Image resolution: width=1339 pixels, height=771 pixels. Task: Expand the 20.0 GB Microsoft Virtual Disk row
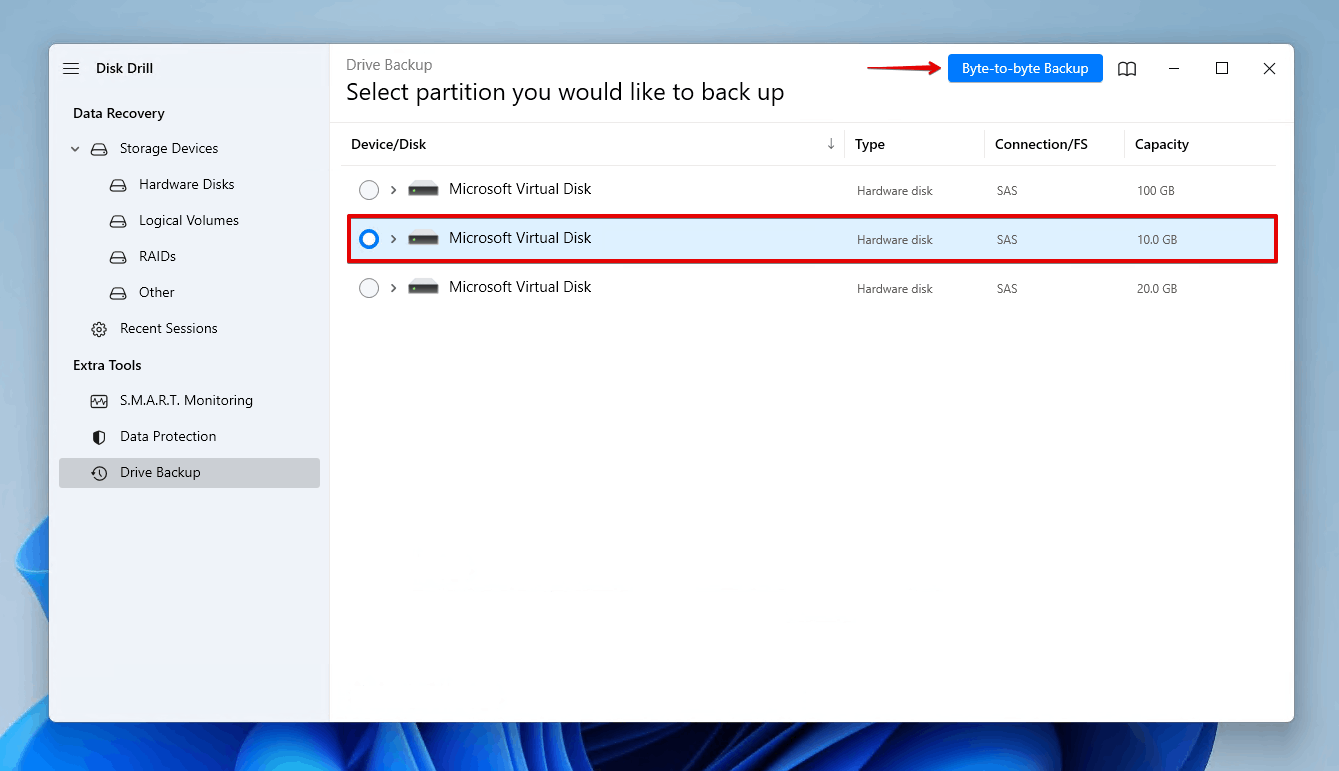pos(394,287)
